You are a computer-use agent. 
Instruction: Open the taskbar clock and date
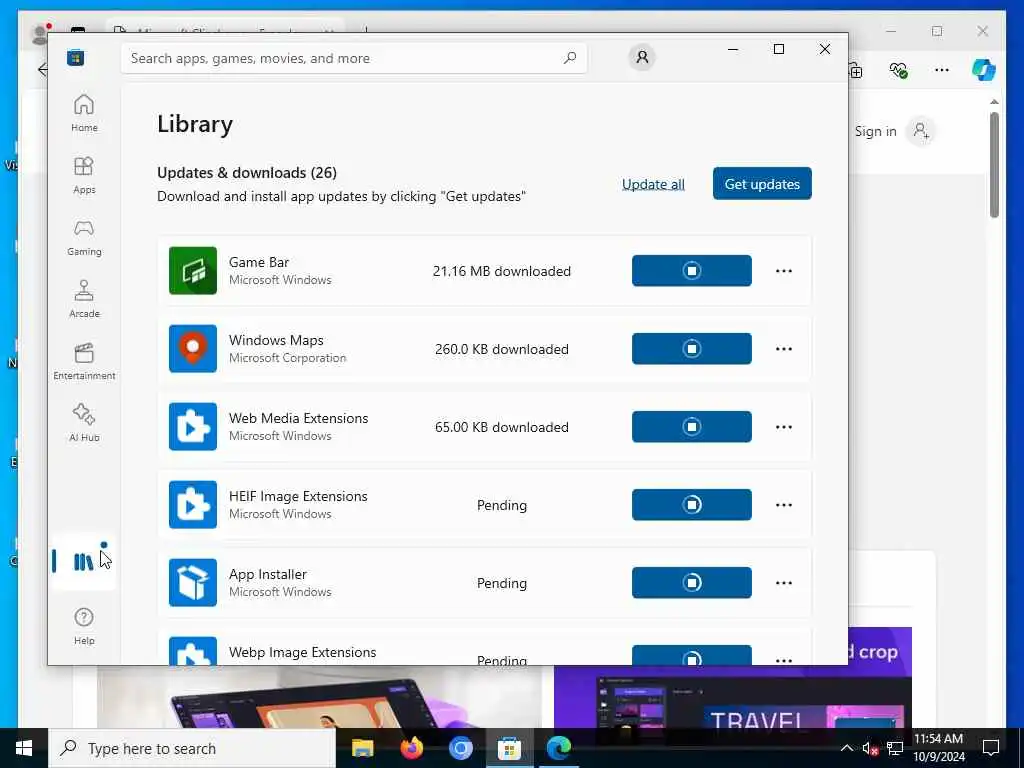point(938,748)
